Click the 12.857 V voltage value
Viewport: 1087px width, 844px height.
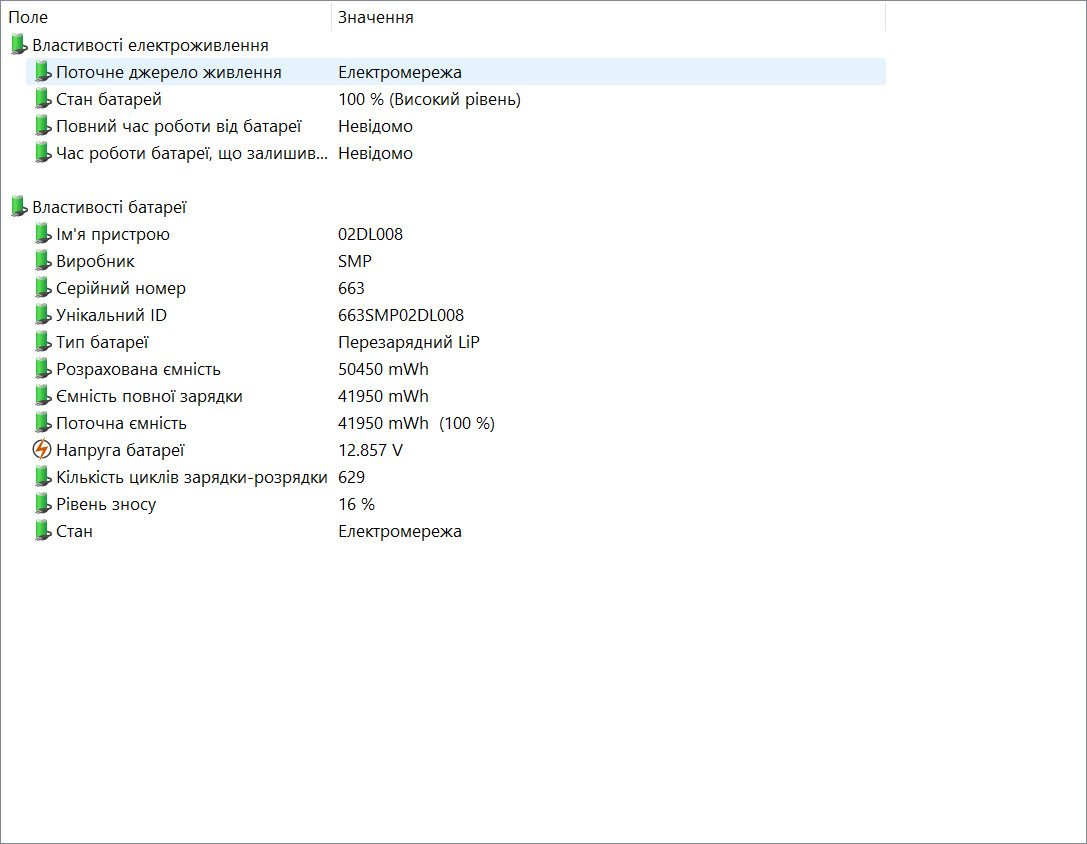(x=370, y=451)
